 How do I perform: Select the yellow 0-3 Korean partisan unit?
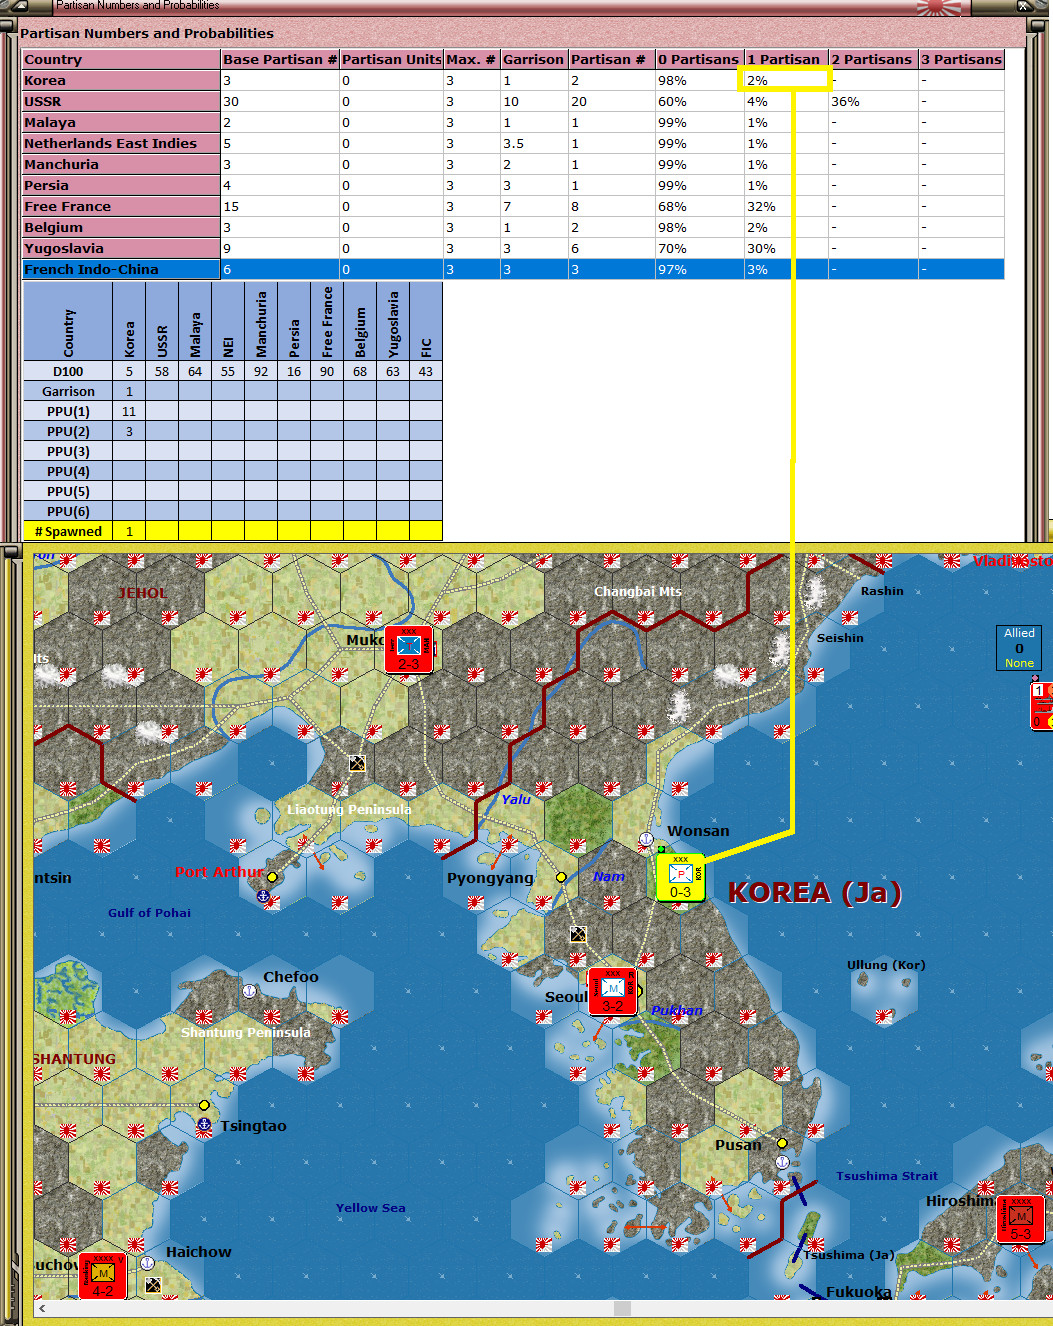(680, 878)
